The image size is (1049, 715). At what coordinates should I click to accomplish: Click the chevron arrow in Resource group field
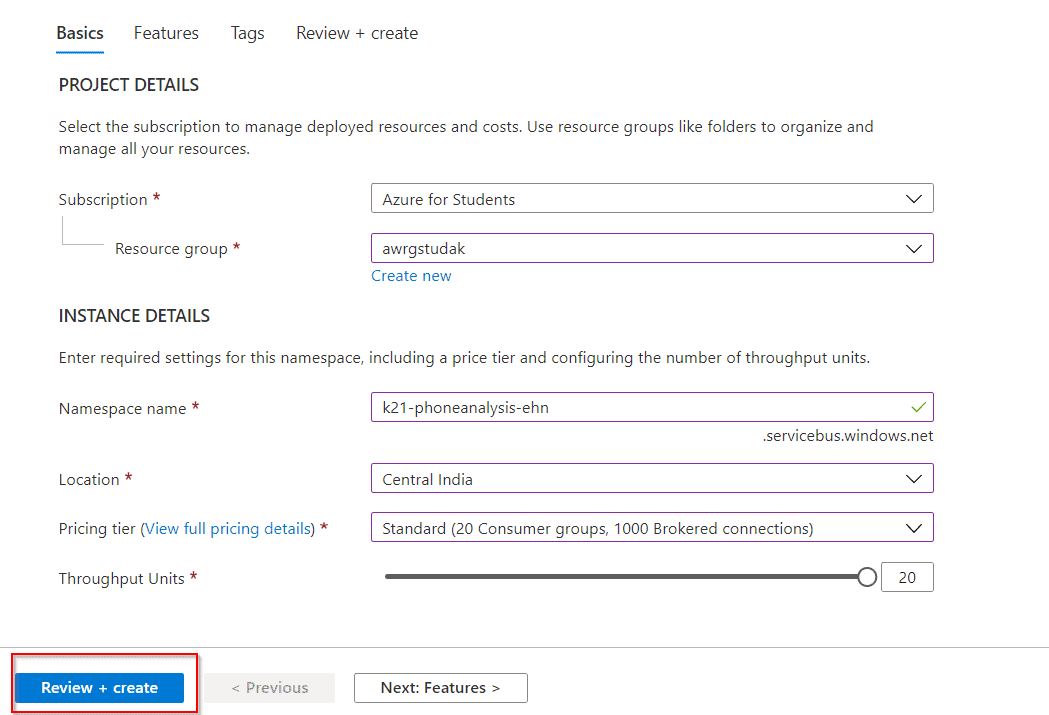(913, 249)
